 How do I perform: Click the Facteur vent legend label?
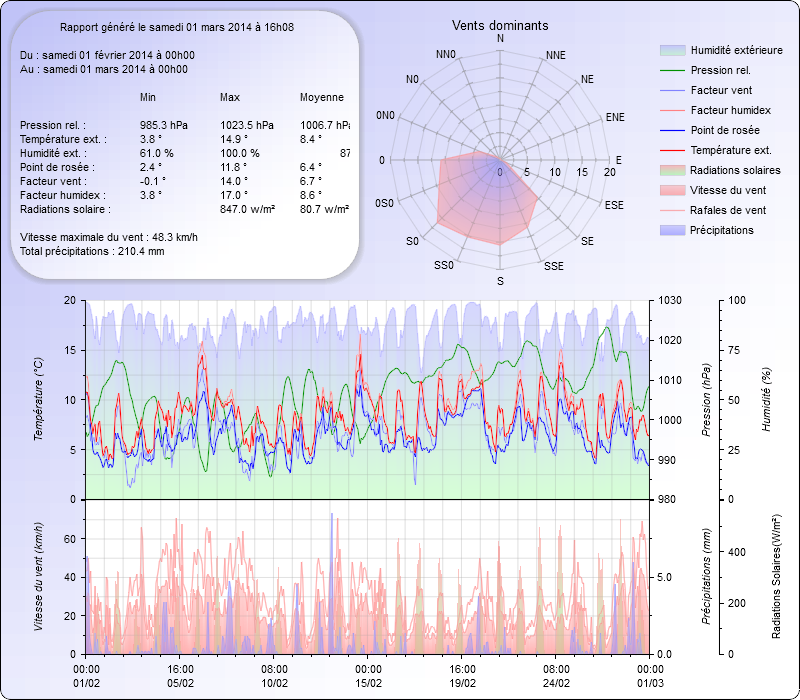722,90
